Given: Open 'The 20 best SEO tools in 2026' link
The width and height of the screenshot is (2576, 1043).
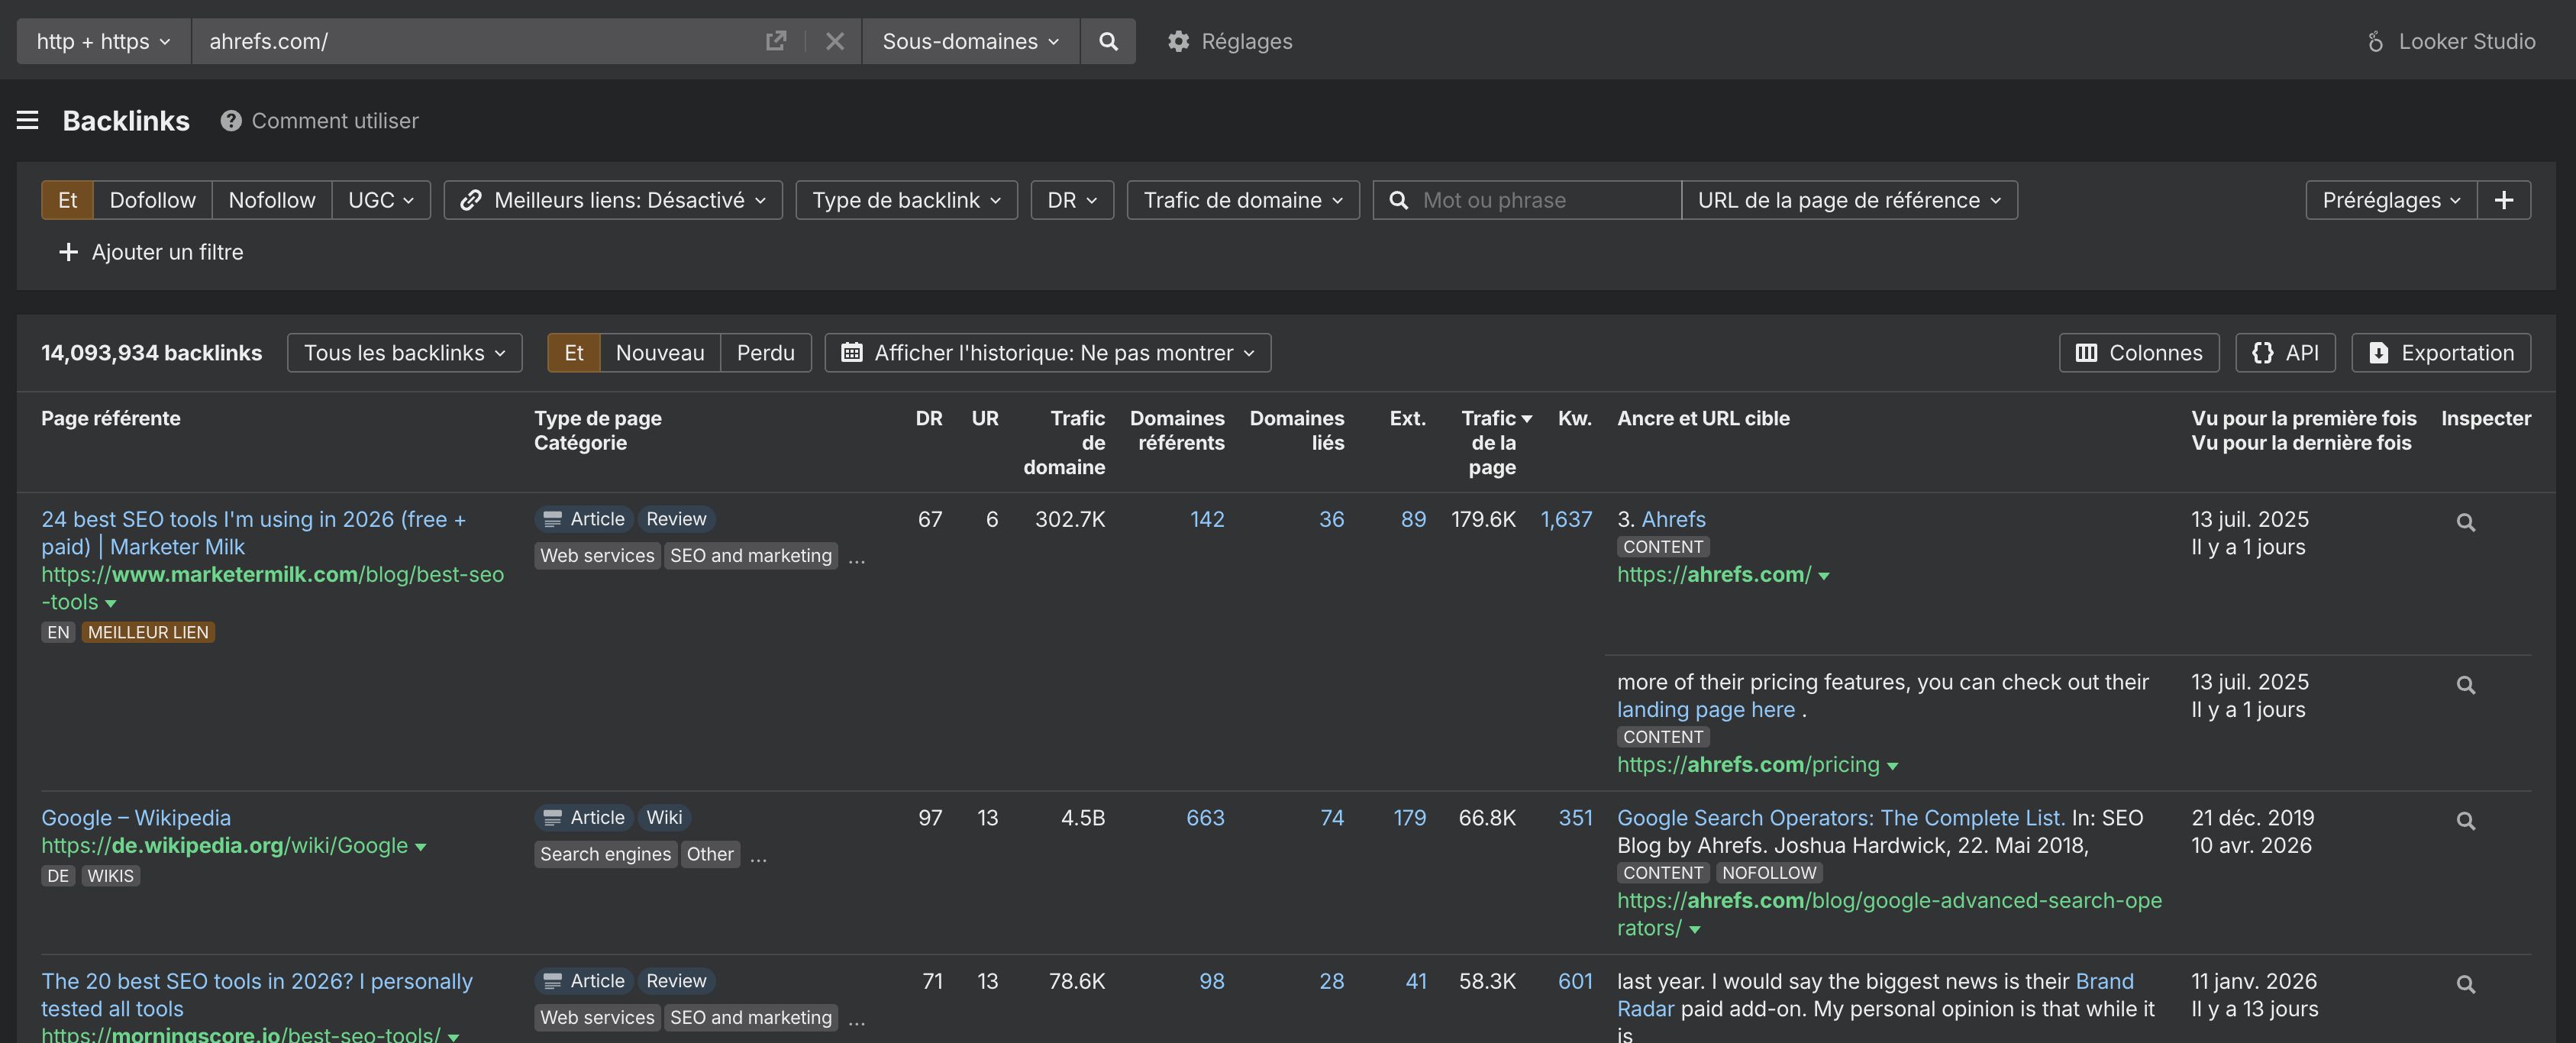Looking at the screenshot, I should 257,995.
